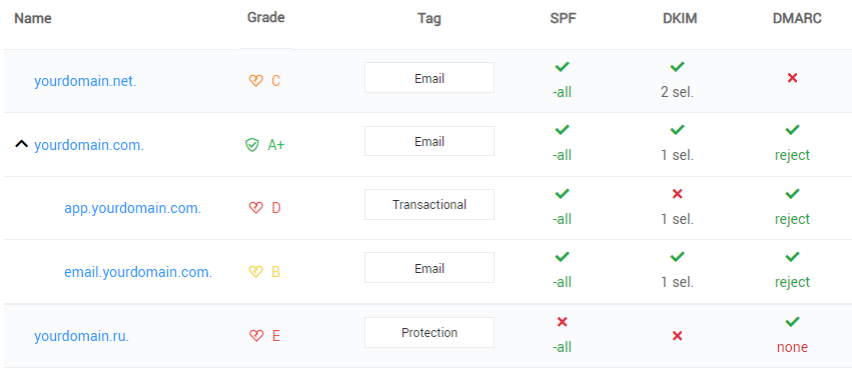Click the broken heart icon for grade E
The image size is (852, 372).
tap(255, 336)
